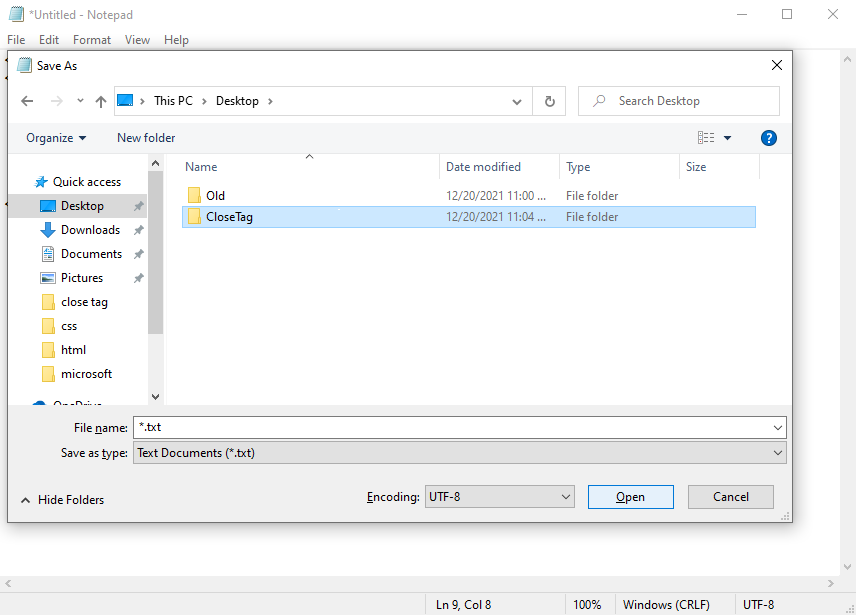This screenshot has height=615, width=856.
Task: Go back using the back arrow
Action: 27,101
